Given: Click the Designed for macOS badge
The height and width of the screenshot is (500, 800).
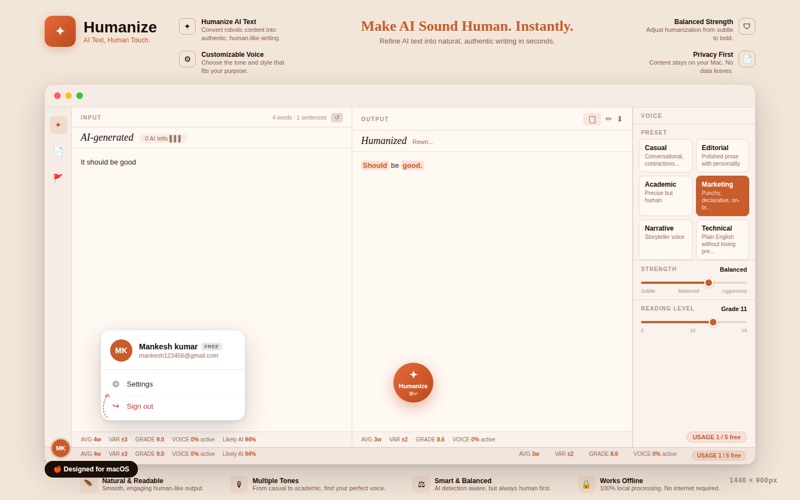Looking at the screenshot, I should click(x=91, y=469).
